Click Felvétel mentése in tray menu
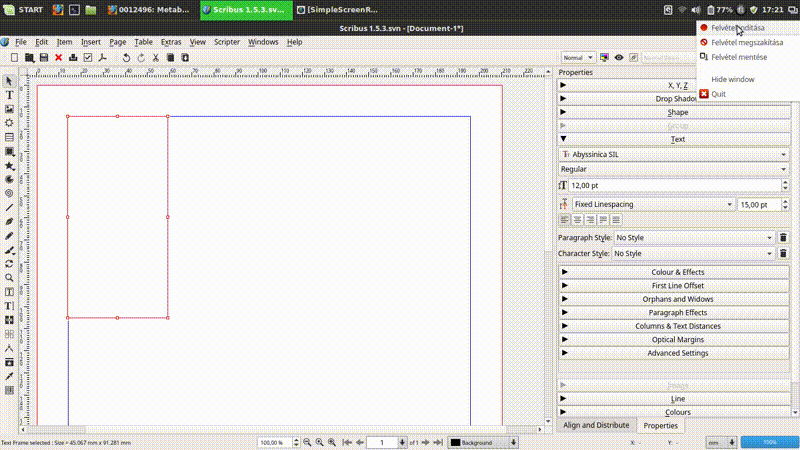 (x=739, y=57)
